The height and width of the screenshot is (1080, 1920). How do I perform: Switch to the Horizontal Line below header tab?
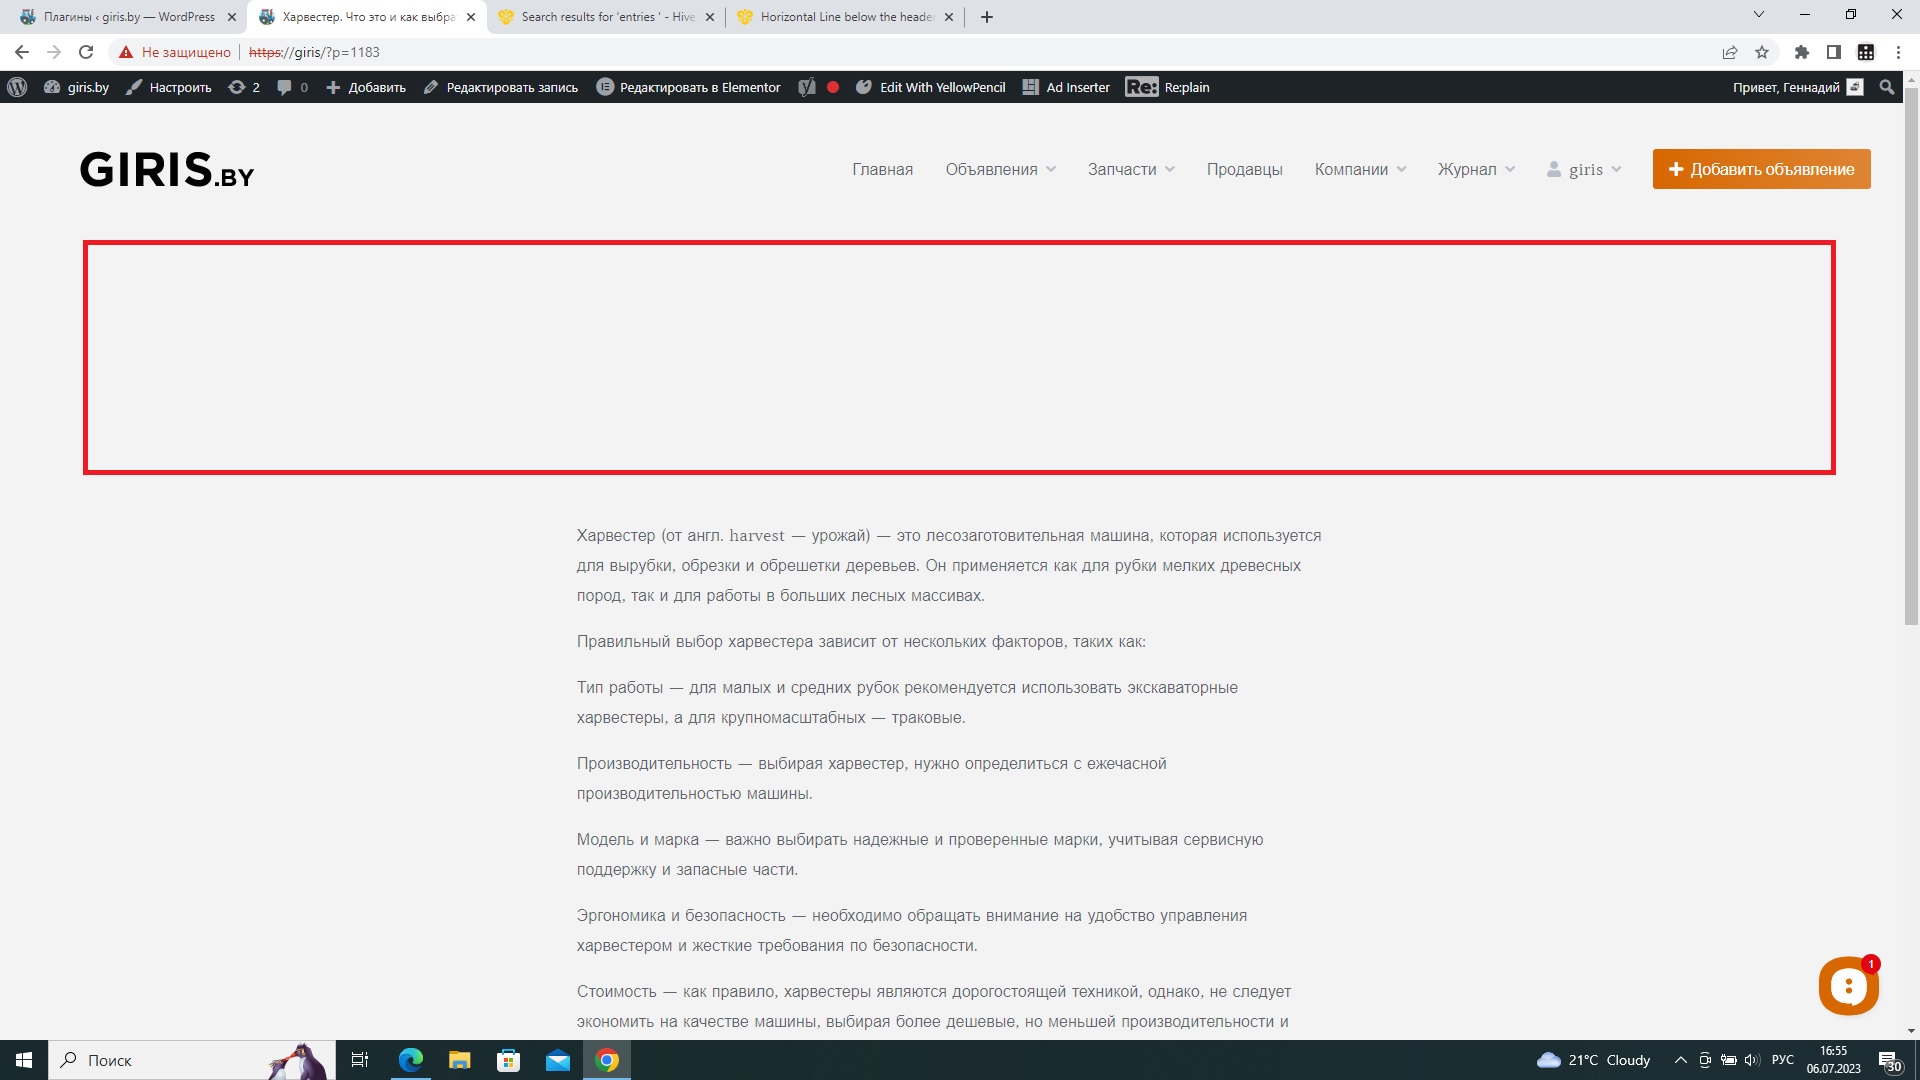[x=846, y=17]
